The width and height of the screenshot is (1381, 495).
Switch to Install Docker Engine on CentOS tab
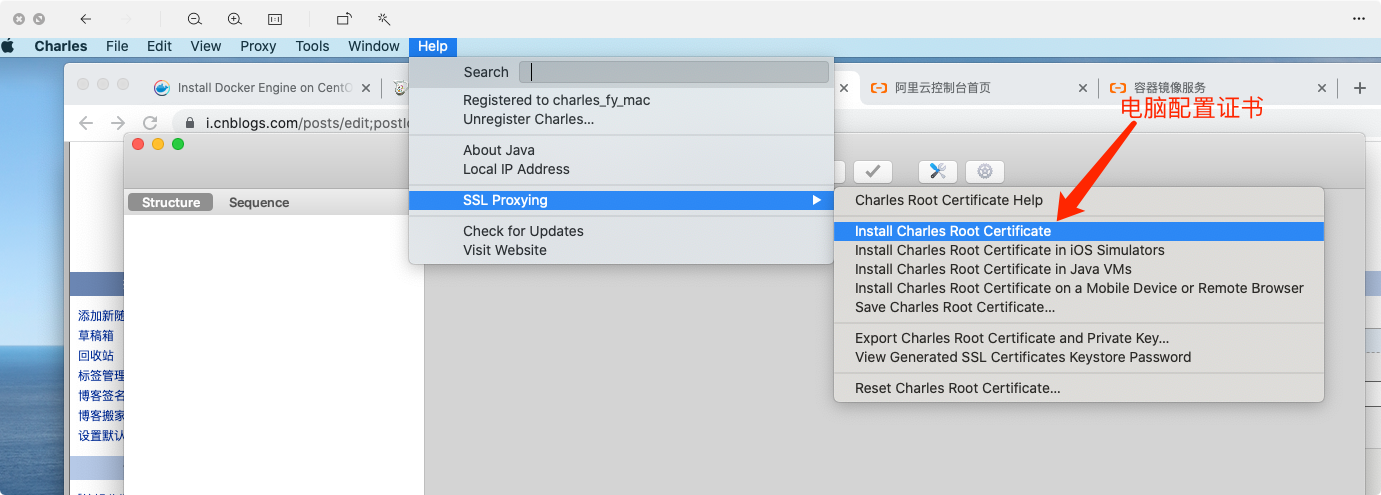tap(264, 88)
